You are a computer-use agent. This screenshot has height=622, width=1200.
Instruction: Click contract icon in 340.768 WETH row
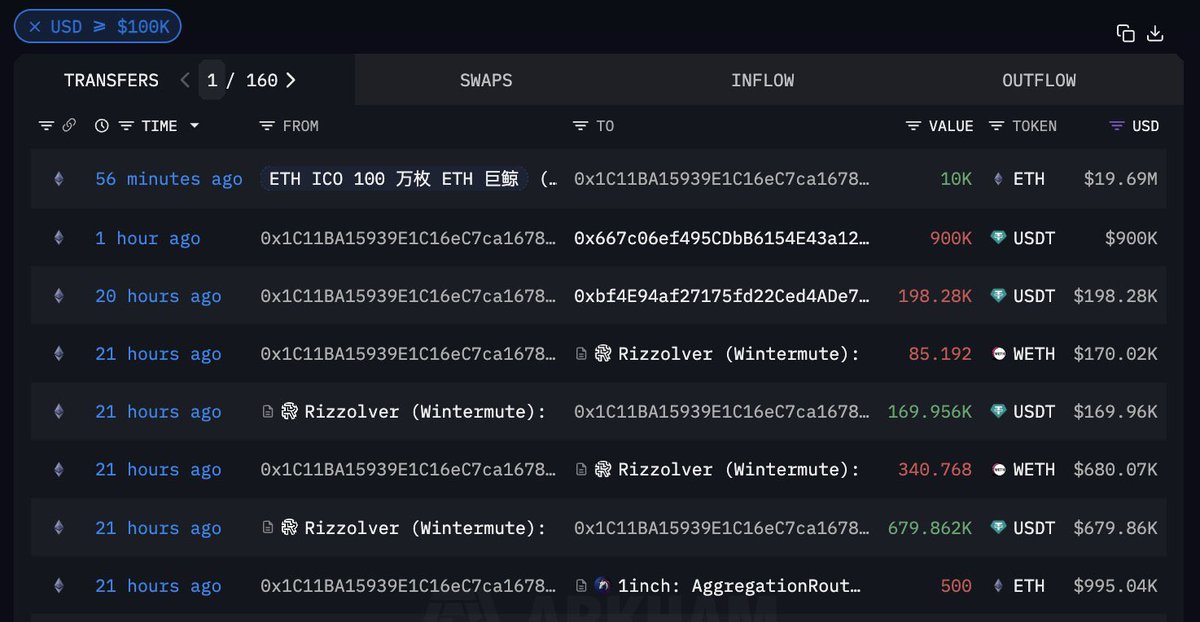coord(581,470)
